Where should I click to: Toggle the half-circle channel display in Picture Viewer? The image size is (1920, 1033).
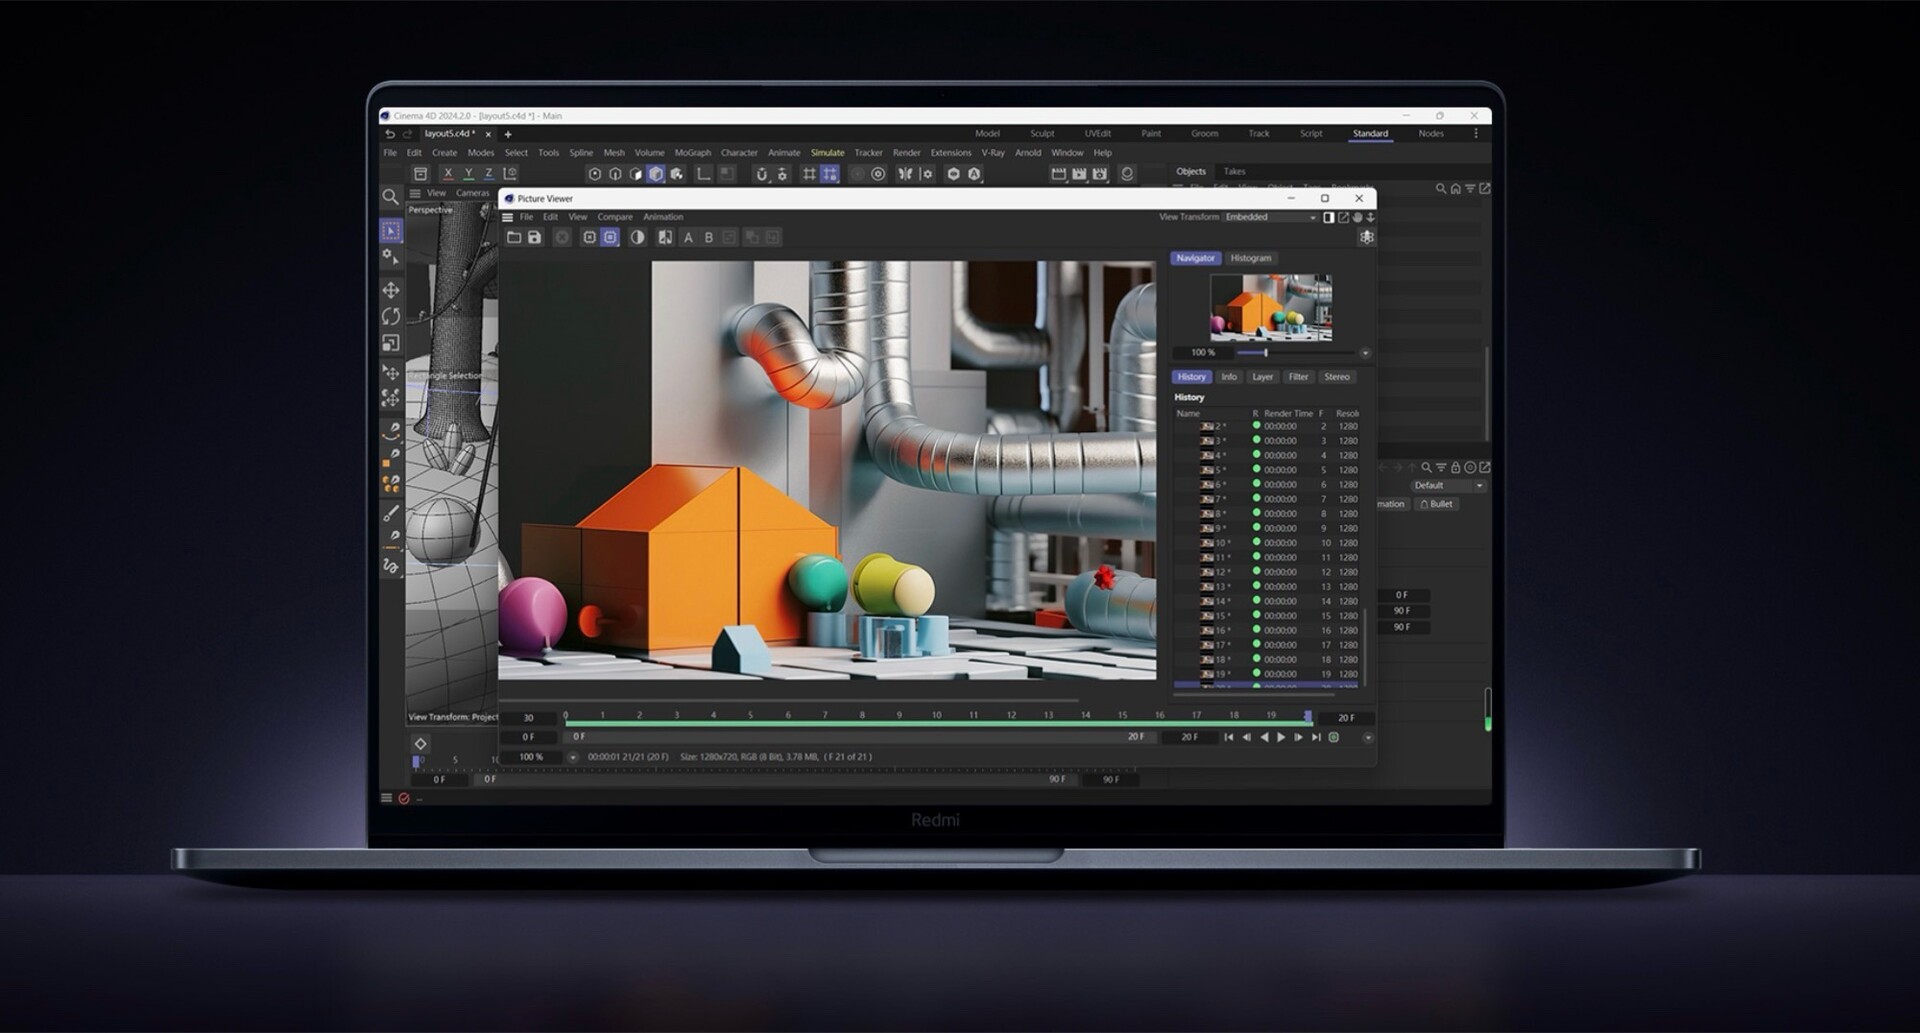637,237
